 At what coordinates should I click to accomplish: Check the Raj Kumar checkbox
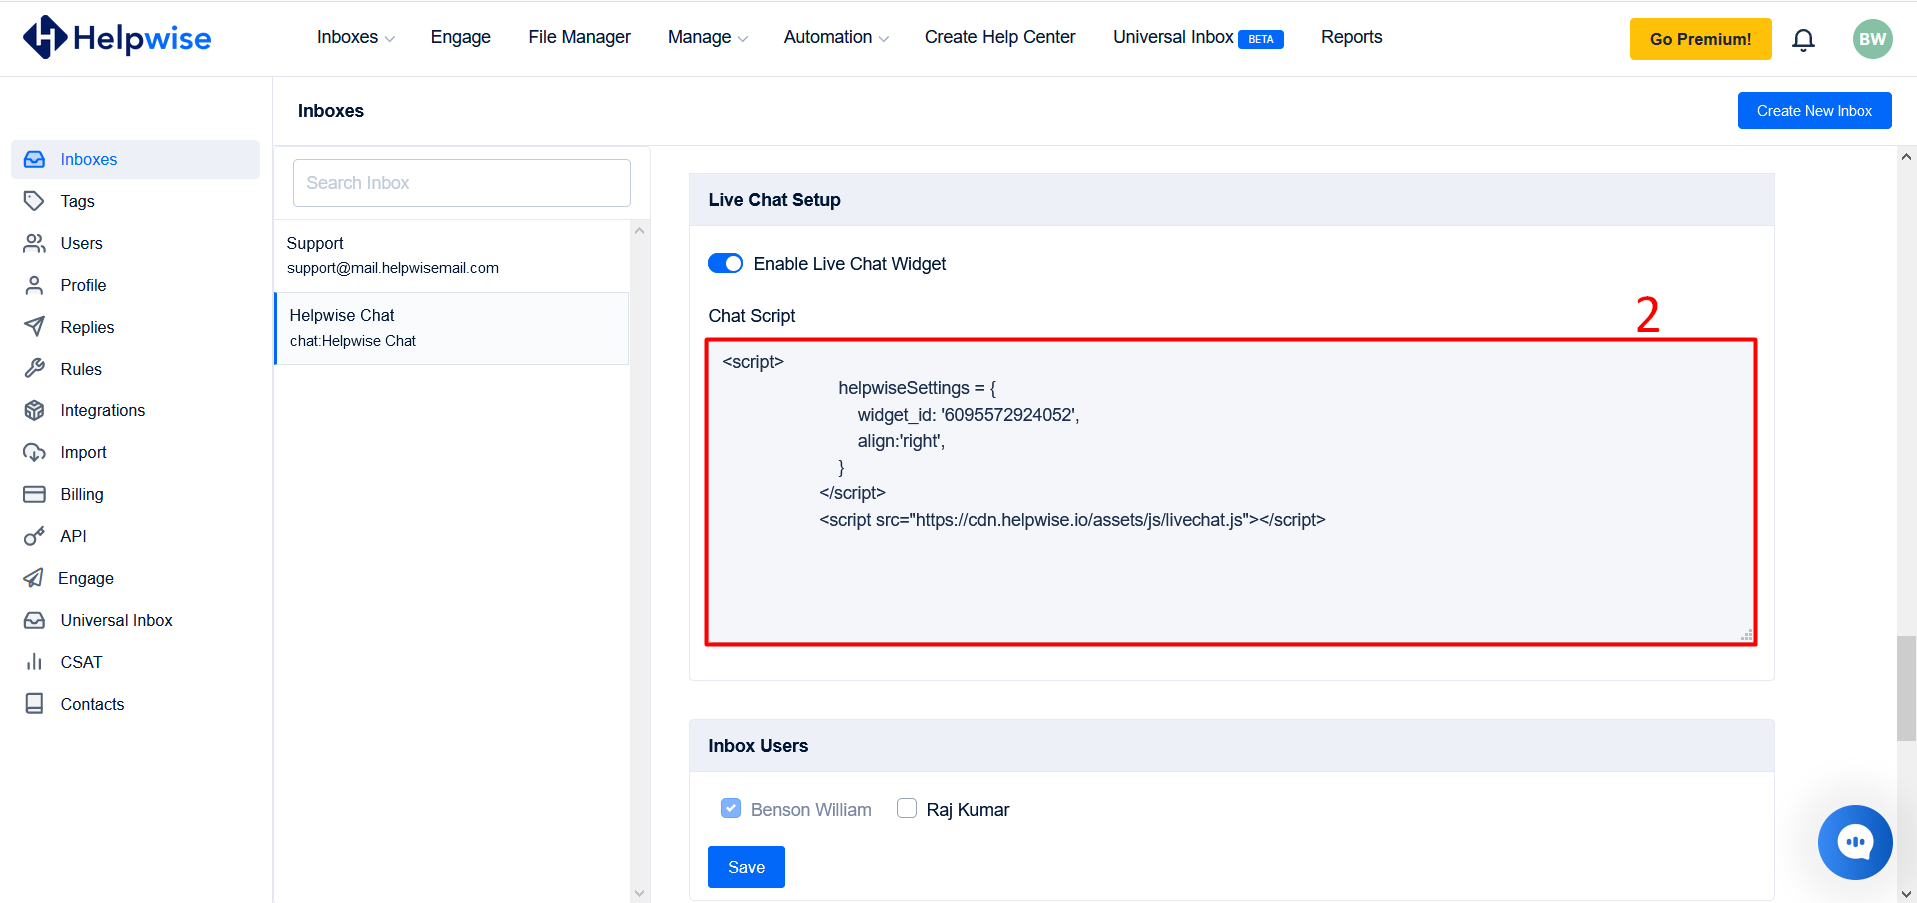[x=907, y=808]
